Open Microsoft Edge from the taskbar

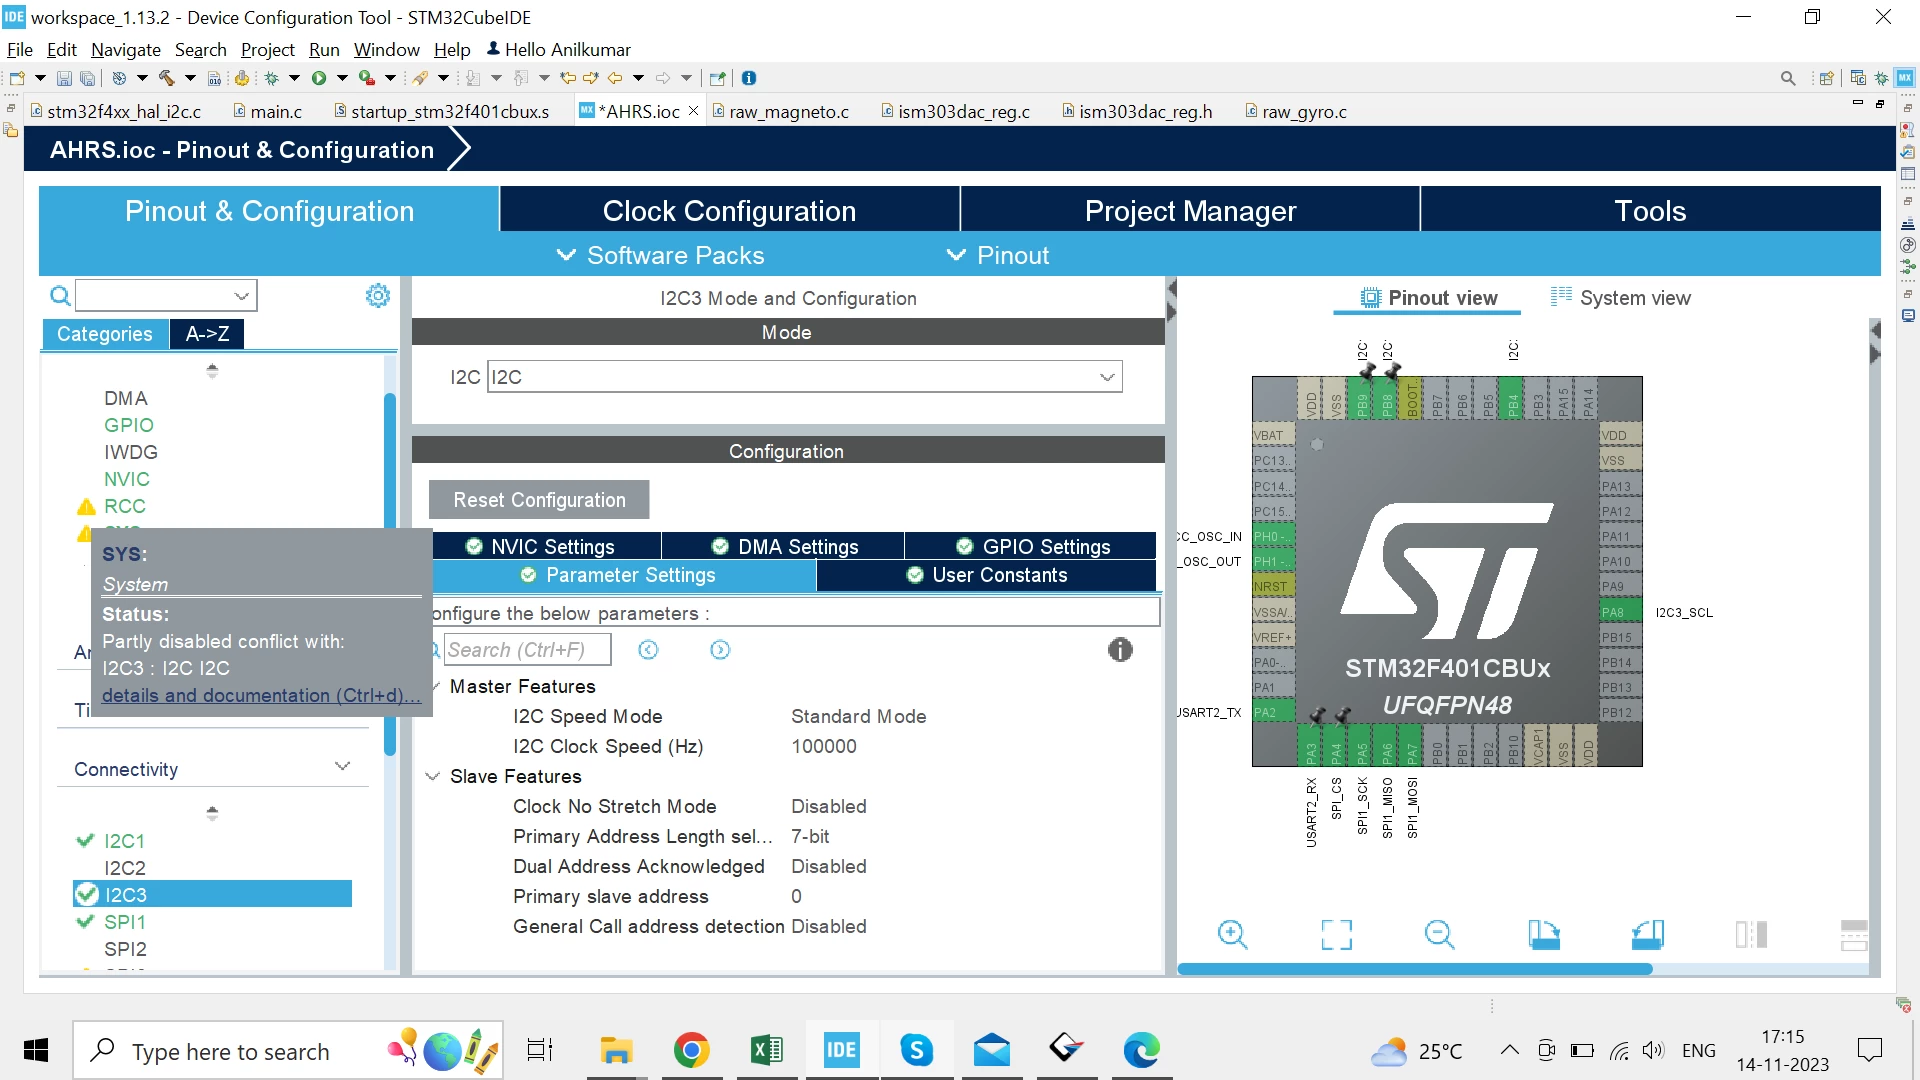[x=1141, y=1050]
